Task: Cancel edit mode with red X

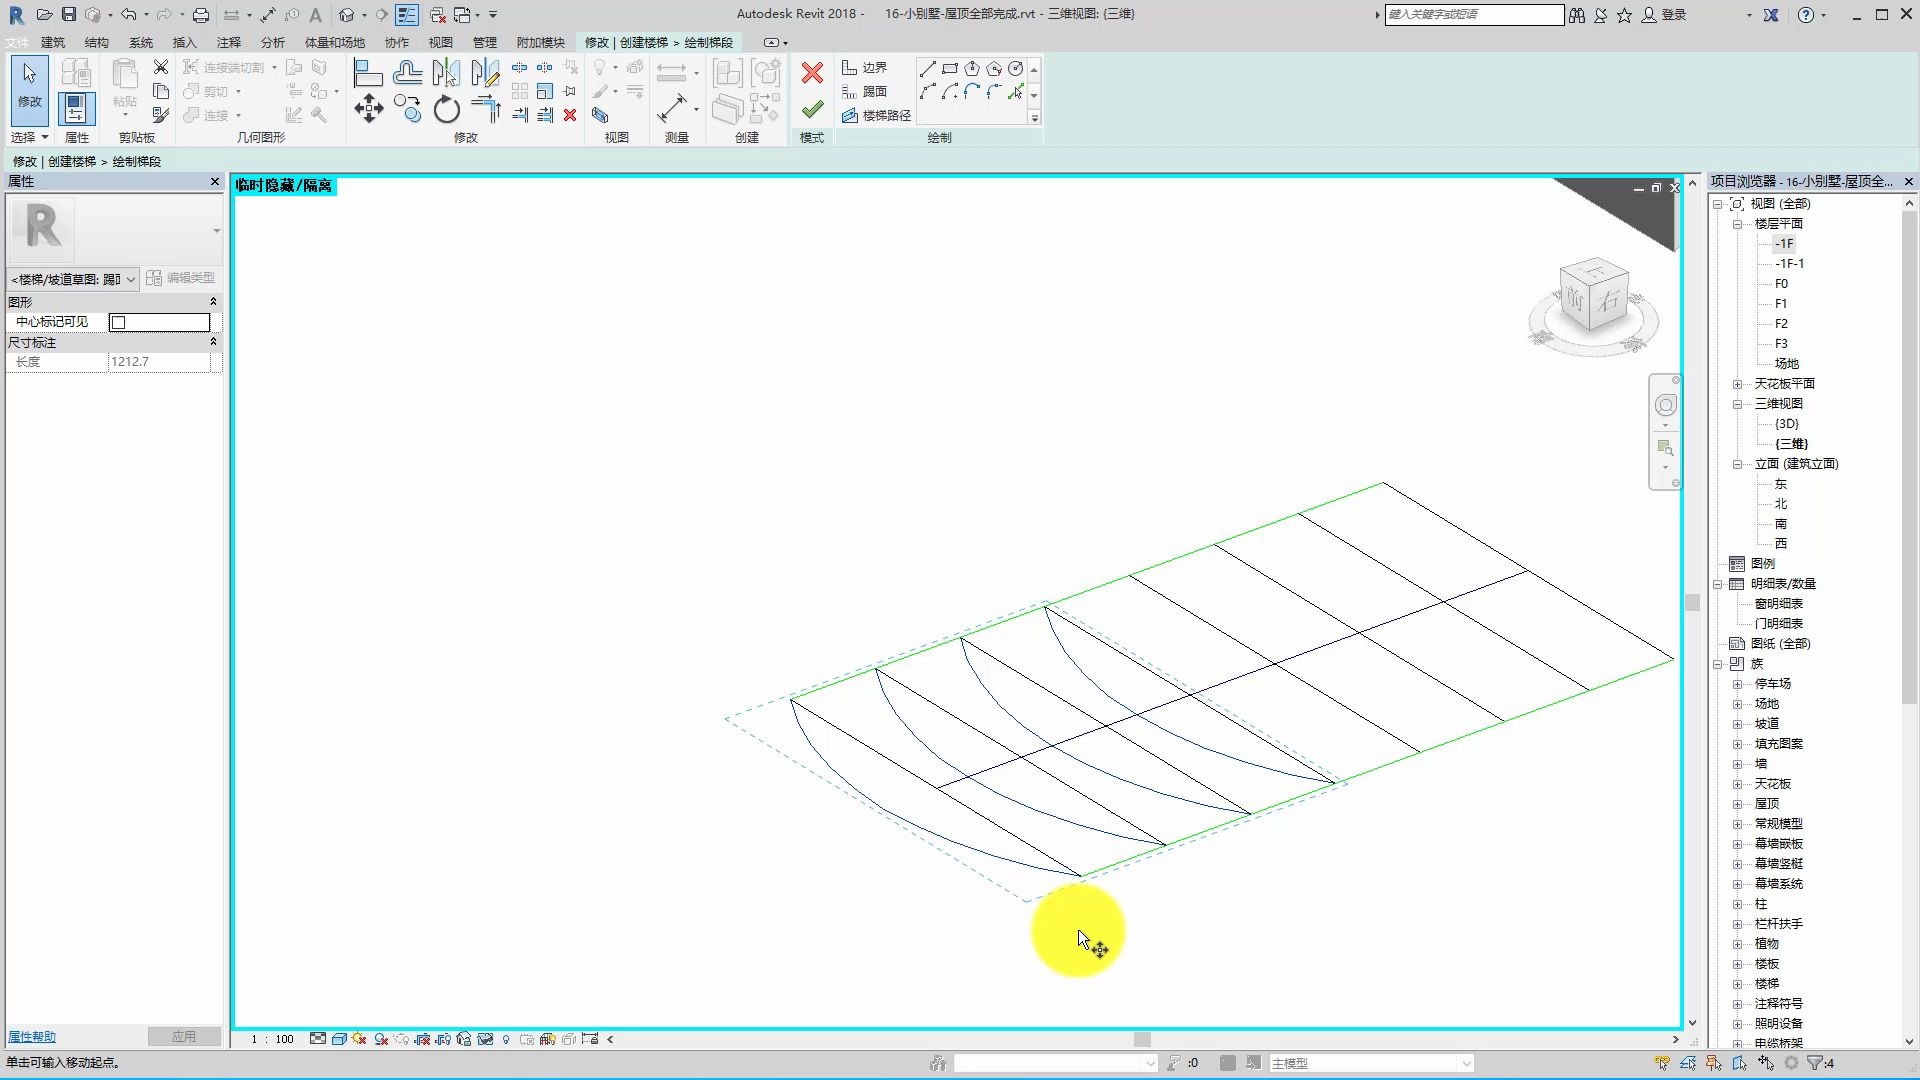Action: coord(812,73)
